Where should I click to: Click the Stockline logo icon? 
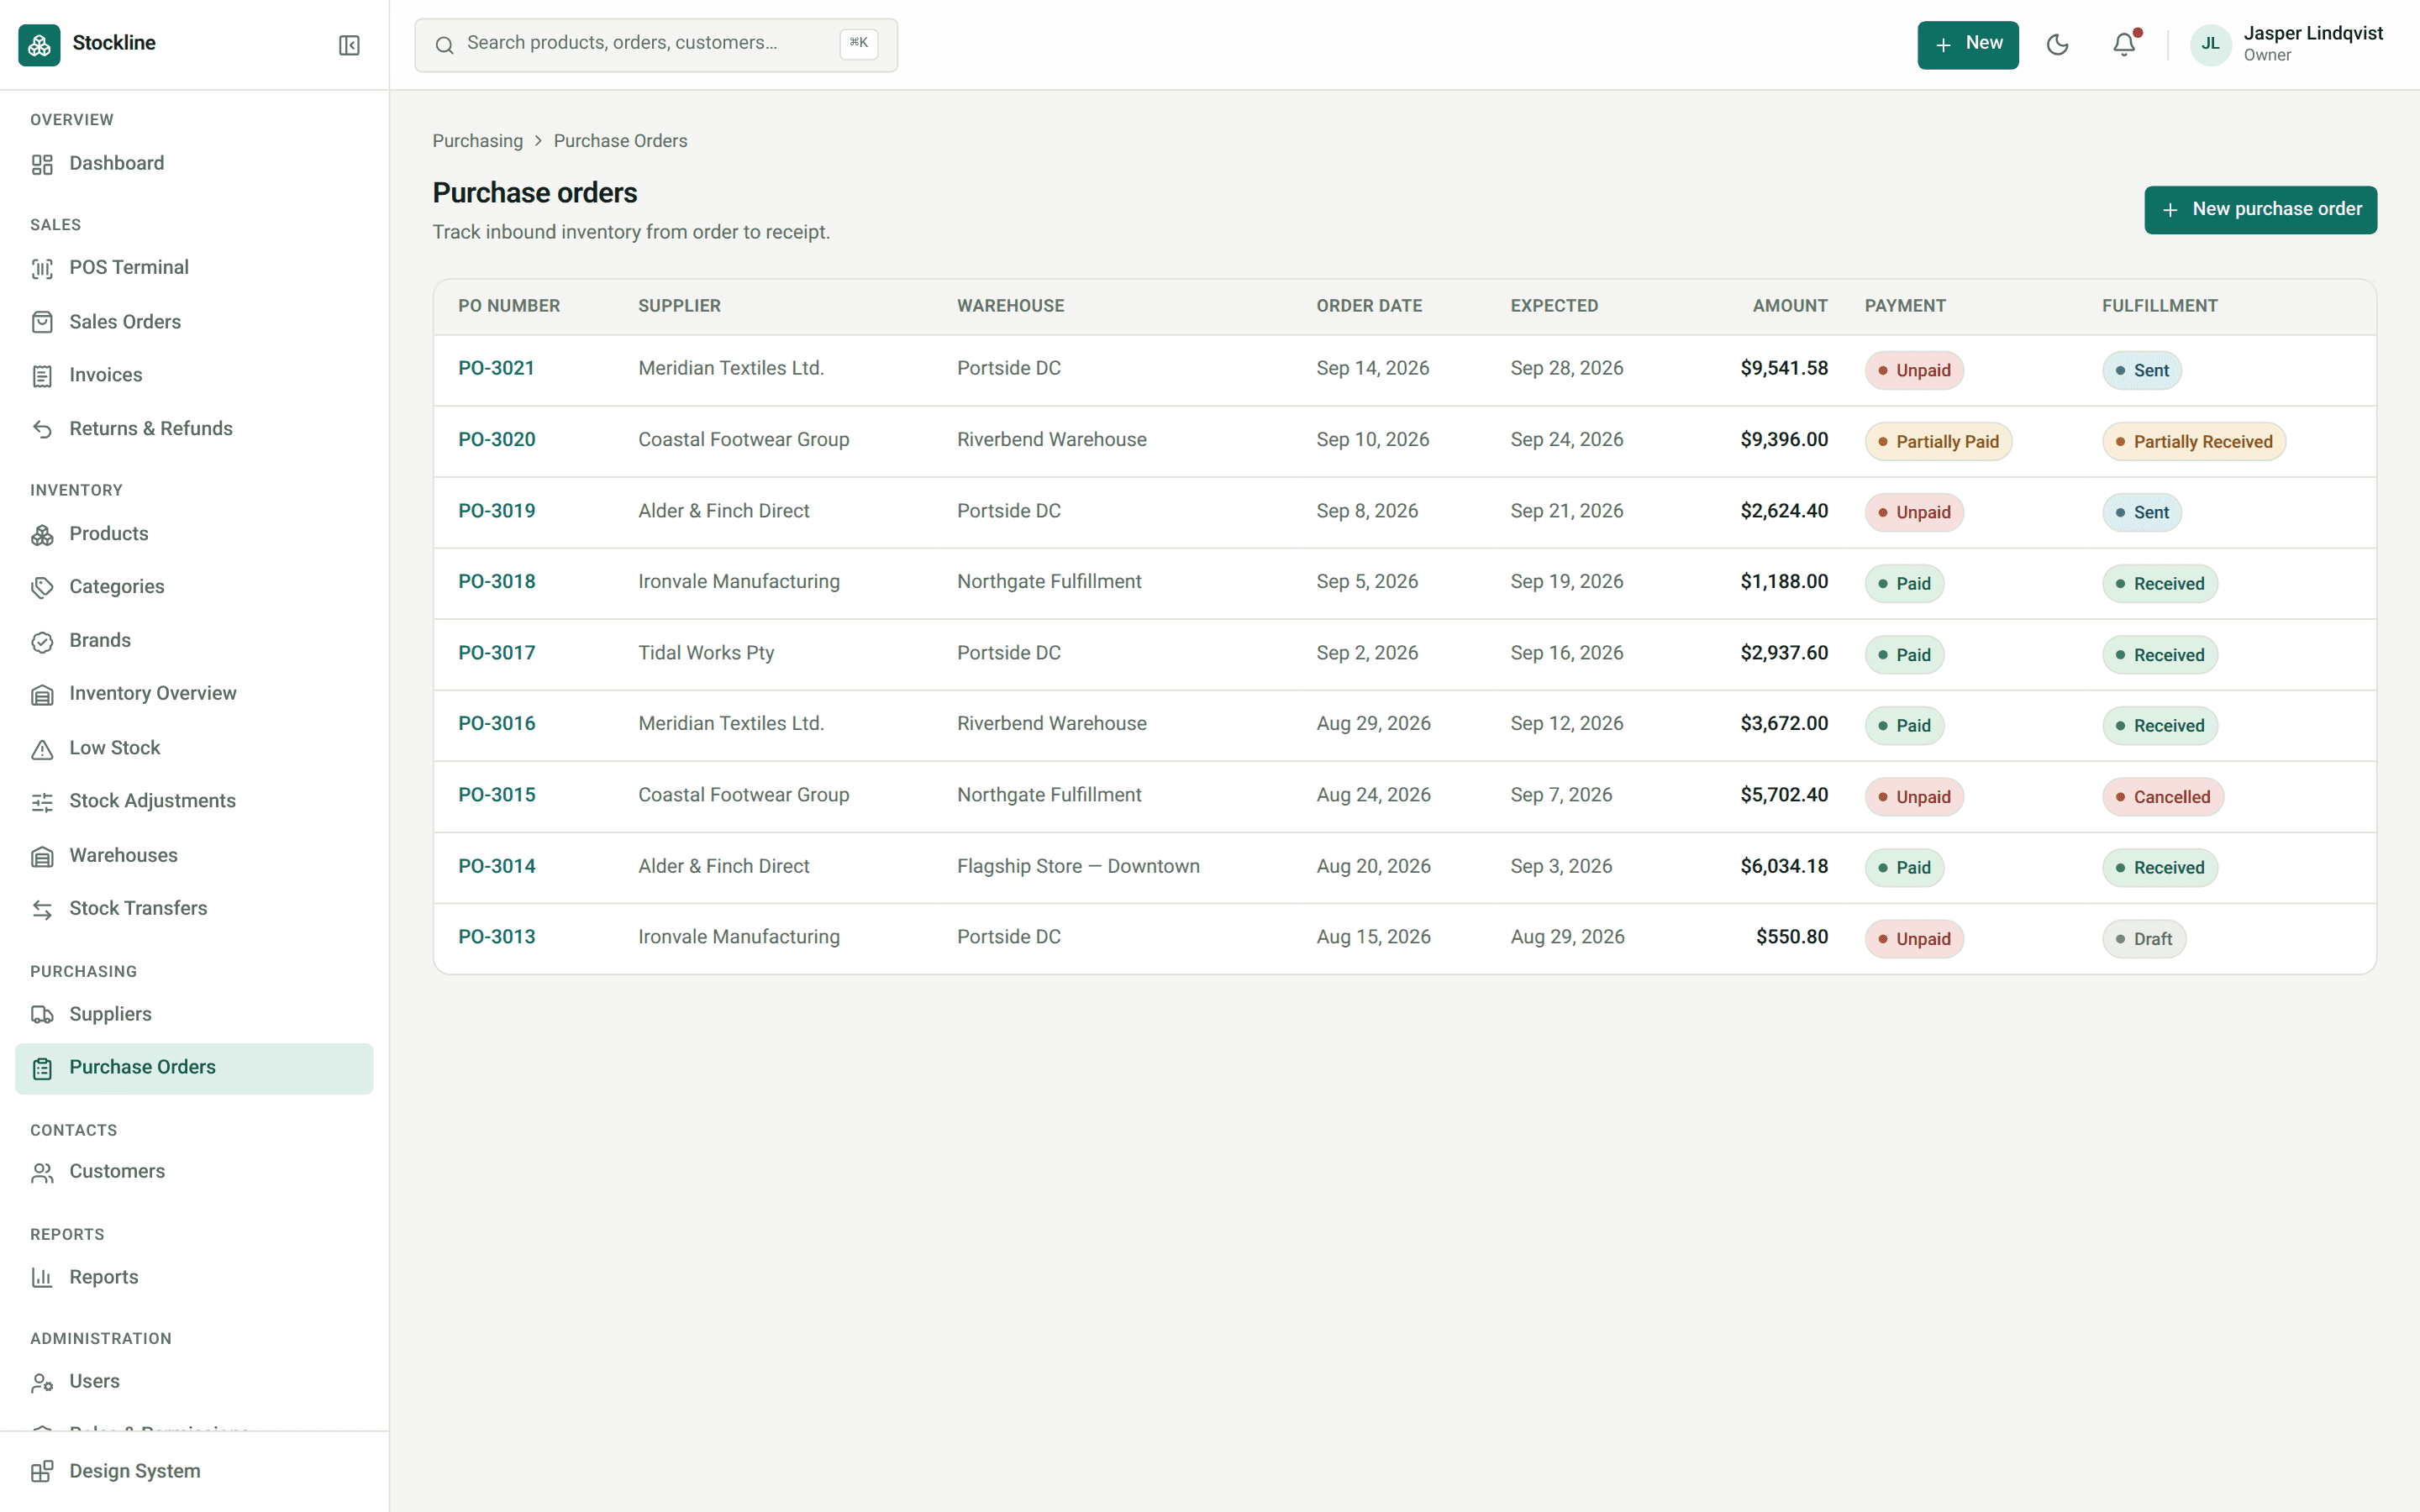click(39, 45)
